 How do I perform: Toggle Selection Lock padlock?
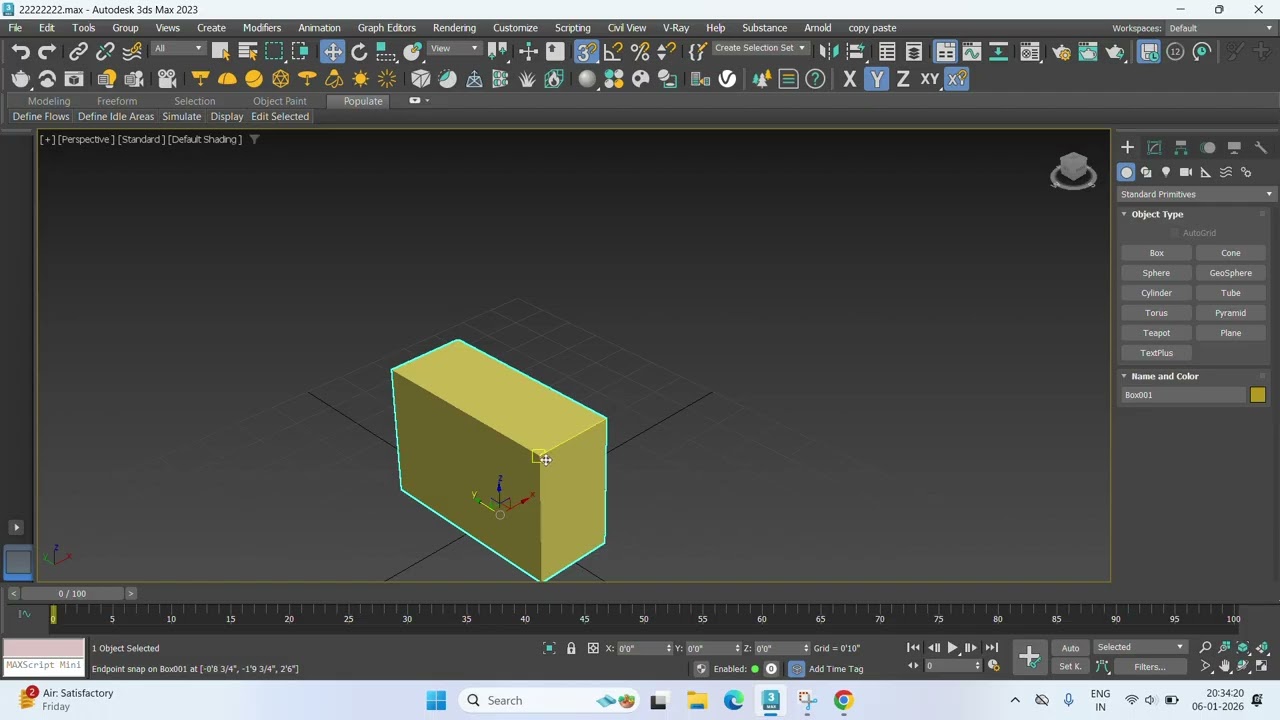click(571, 648)
